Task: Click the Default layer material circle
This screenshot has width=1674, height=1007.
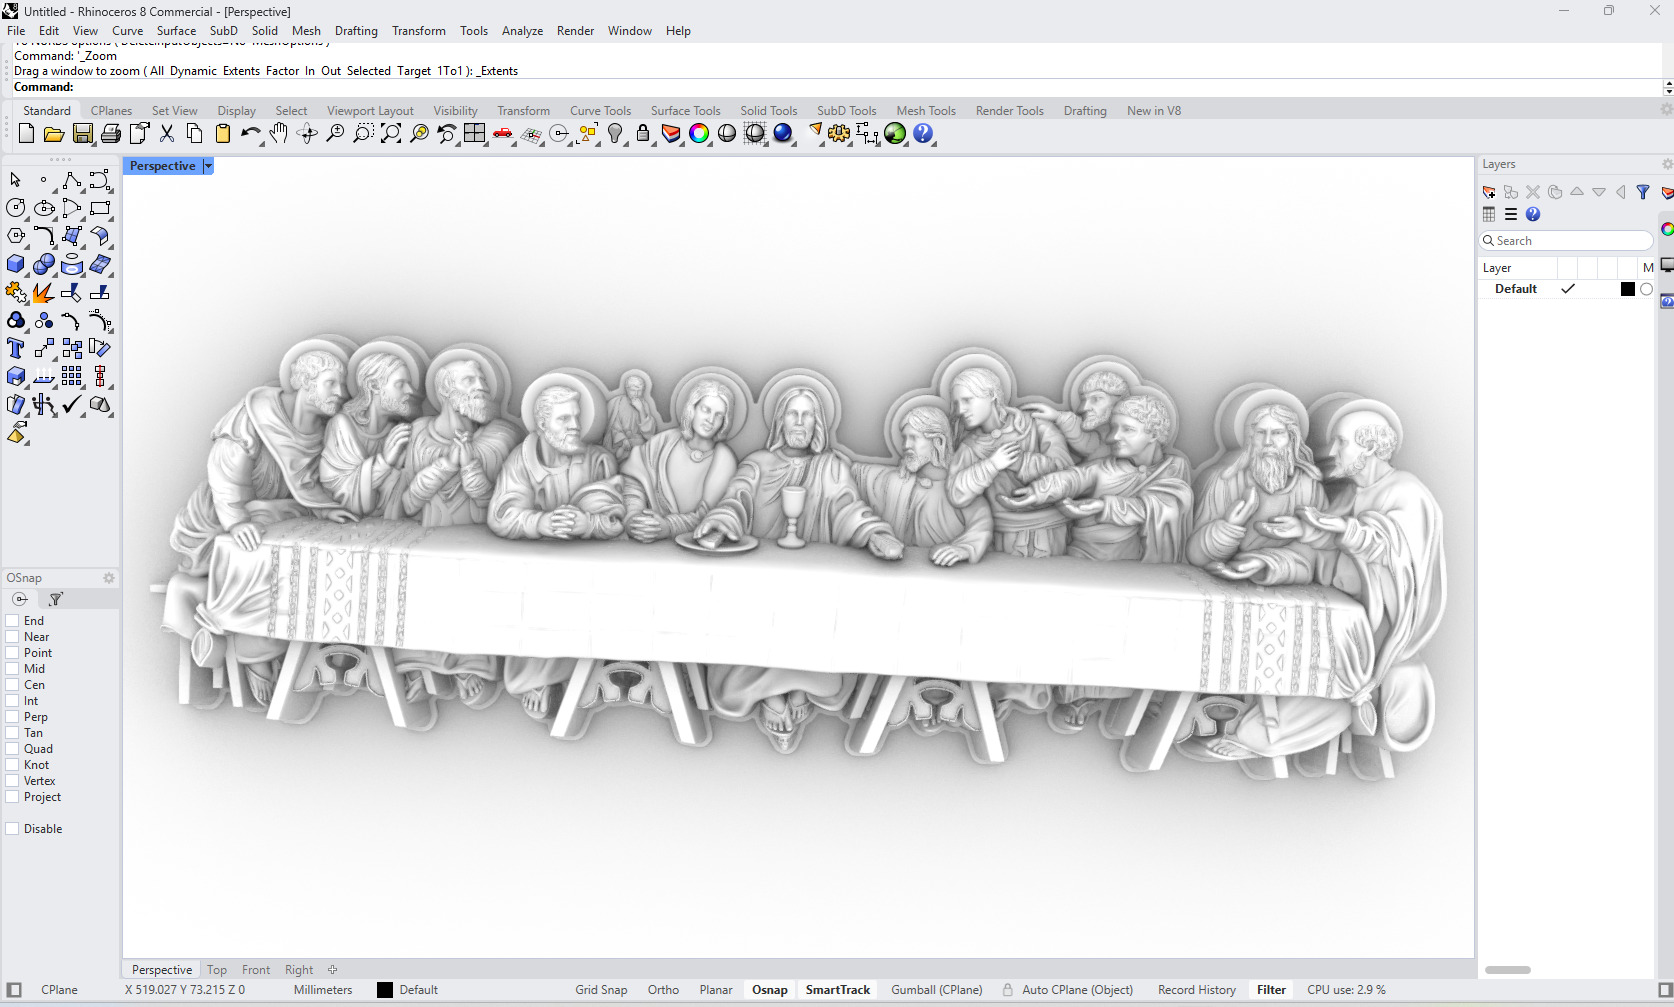Action: [x=1647, y=289]
